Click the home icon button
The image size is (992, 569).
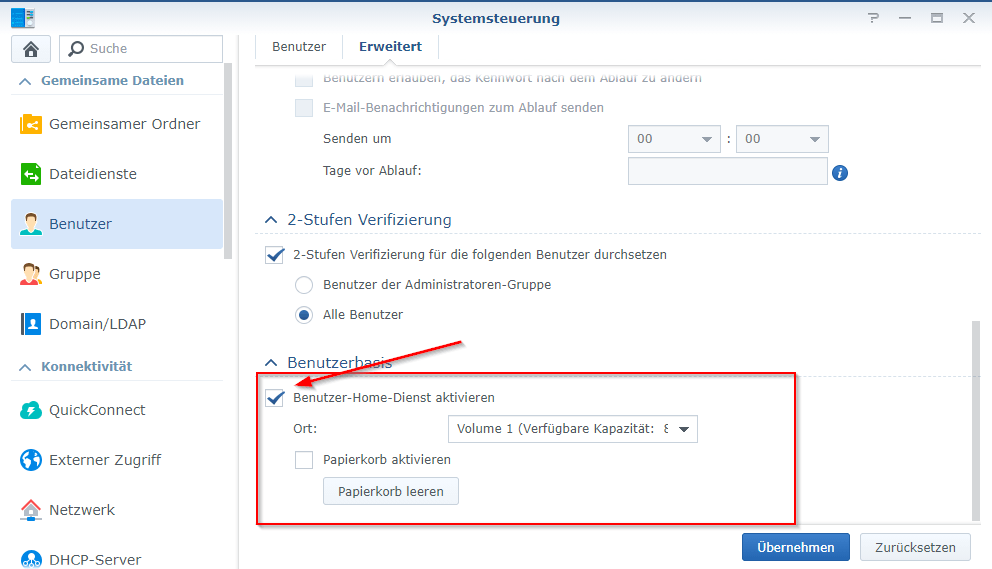30,49
